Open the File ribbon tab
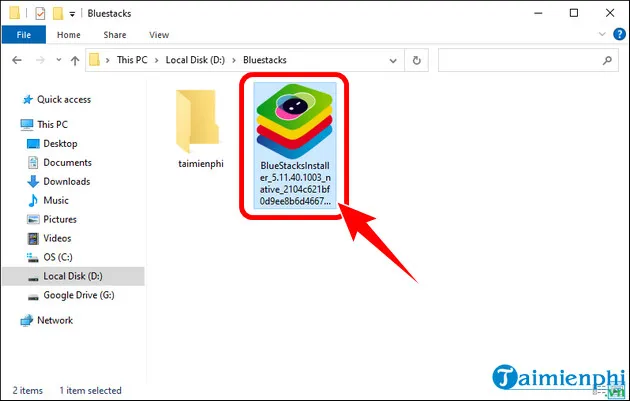 [x=24, y=35]
